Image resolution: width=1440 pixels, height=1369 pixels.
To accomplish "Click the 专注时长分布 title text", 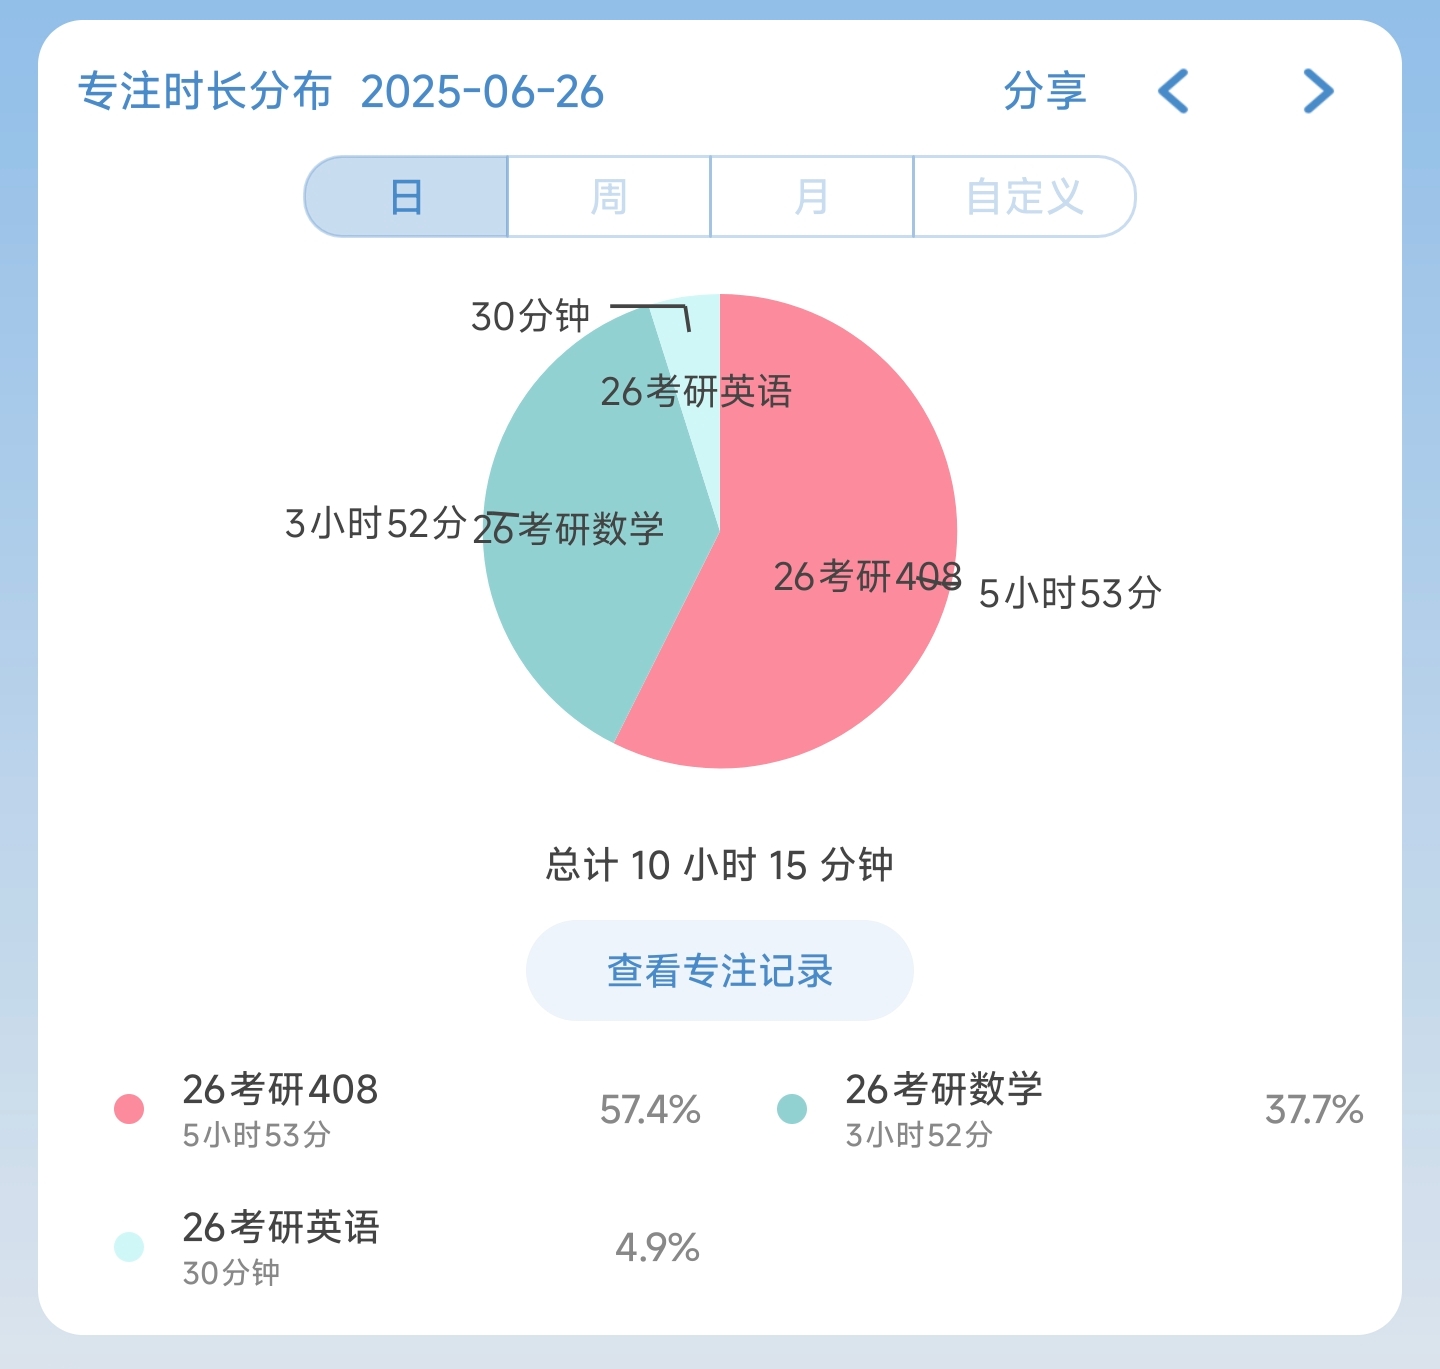I will click(205, 92).
